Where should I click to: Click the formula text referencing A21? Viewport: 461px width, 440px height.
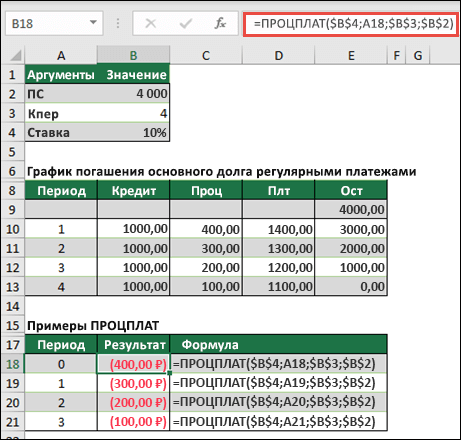coord(274,422)
